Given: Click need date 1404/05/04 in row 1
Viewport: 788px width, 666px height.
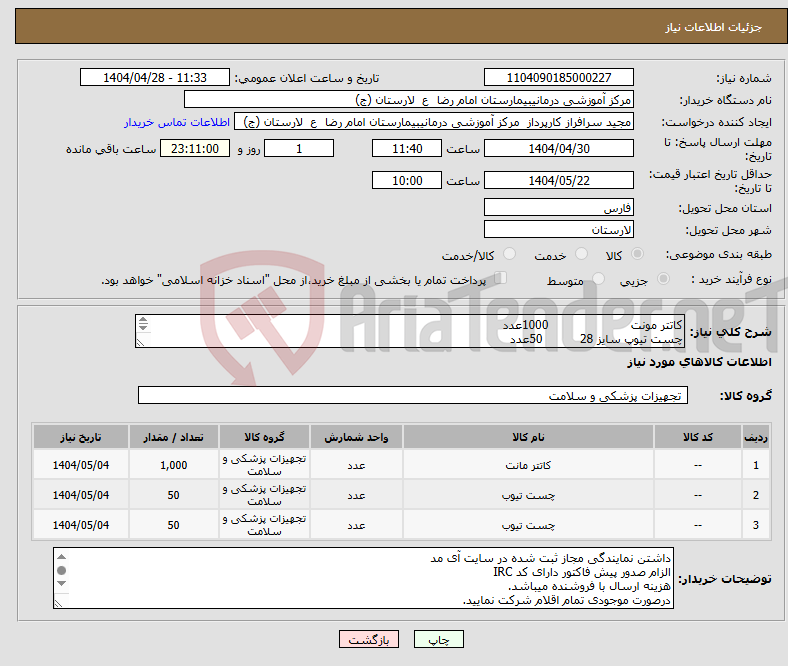Looking at the screenshot, I should 81,465.
